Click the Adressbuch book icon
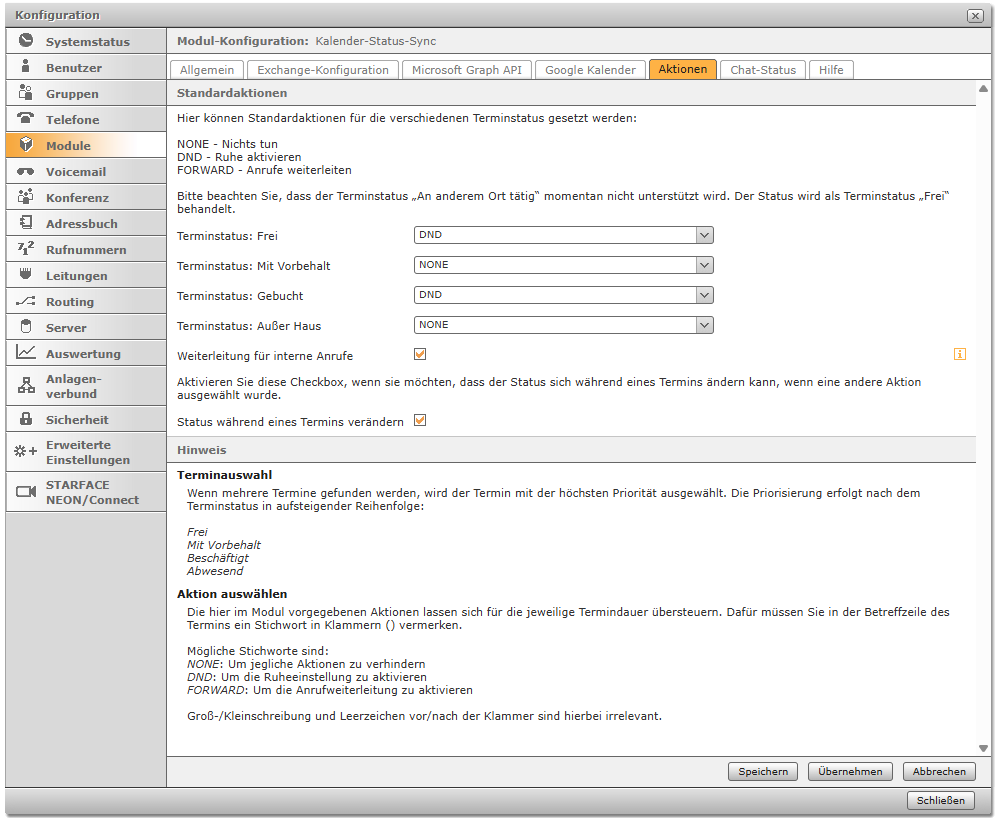This screenshot has width=1000, height=823. pos(26,223)
